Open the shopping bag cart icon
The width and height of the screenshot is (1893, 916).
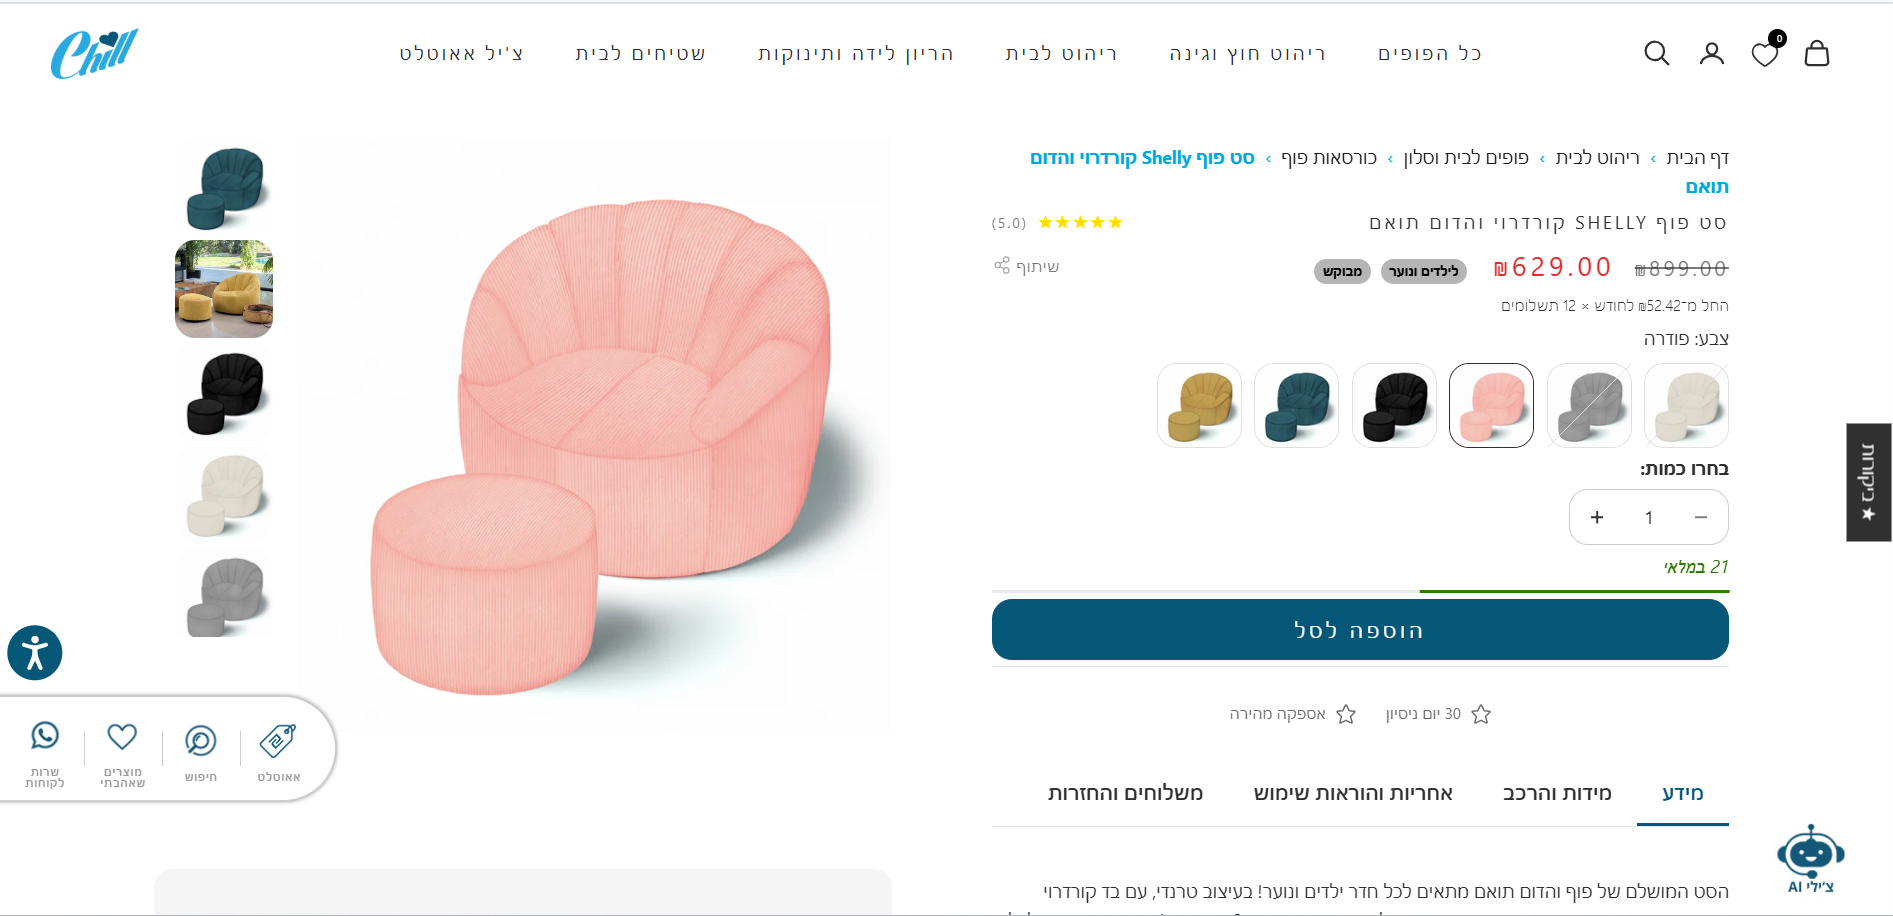coord(1817,53)
